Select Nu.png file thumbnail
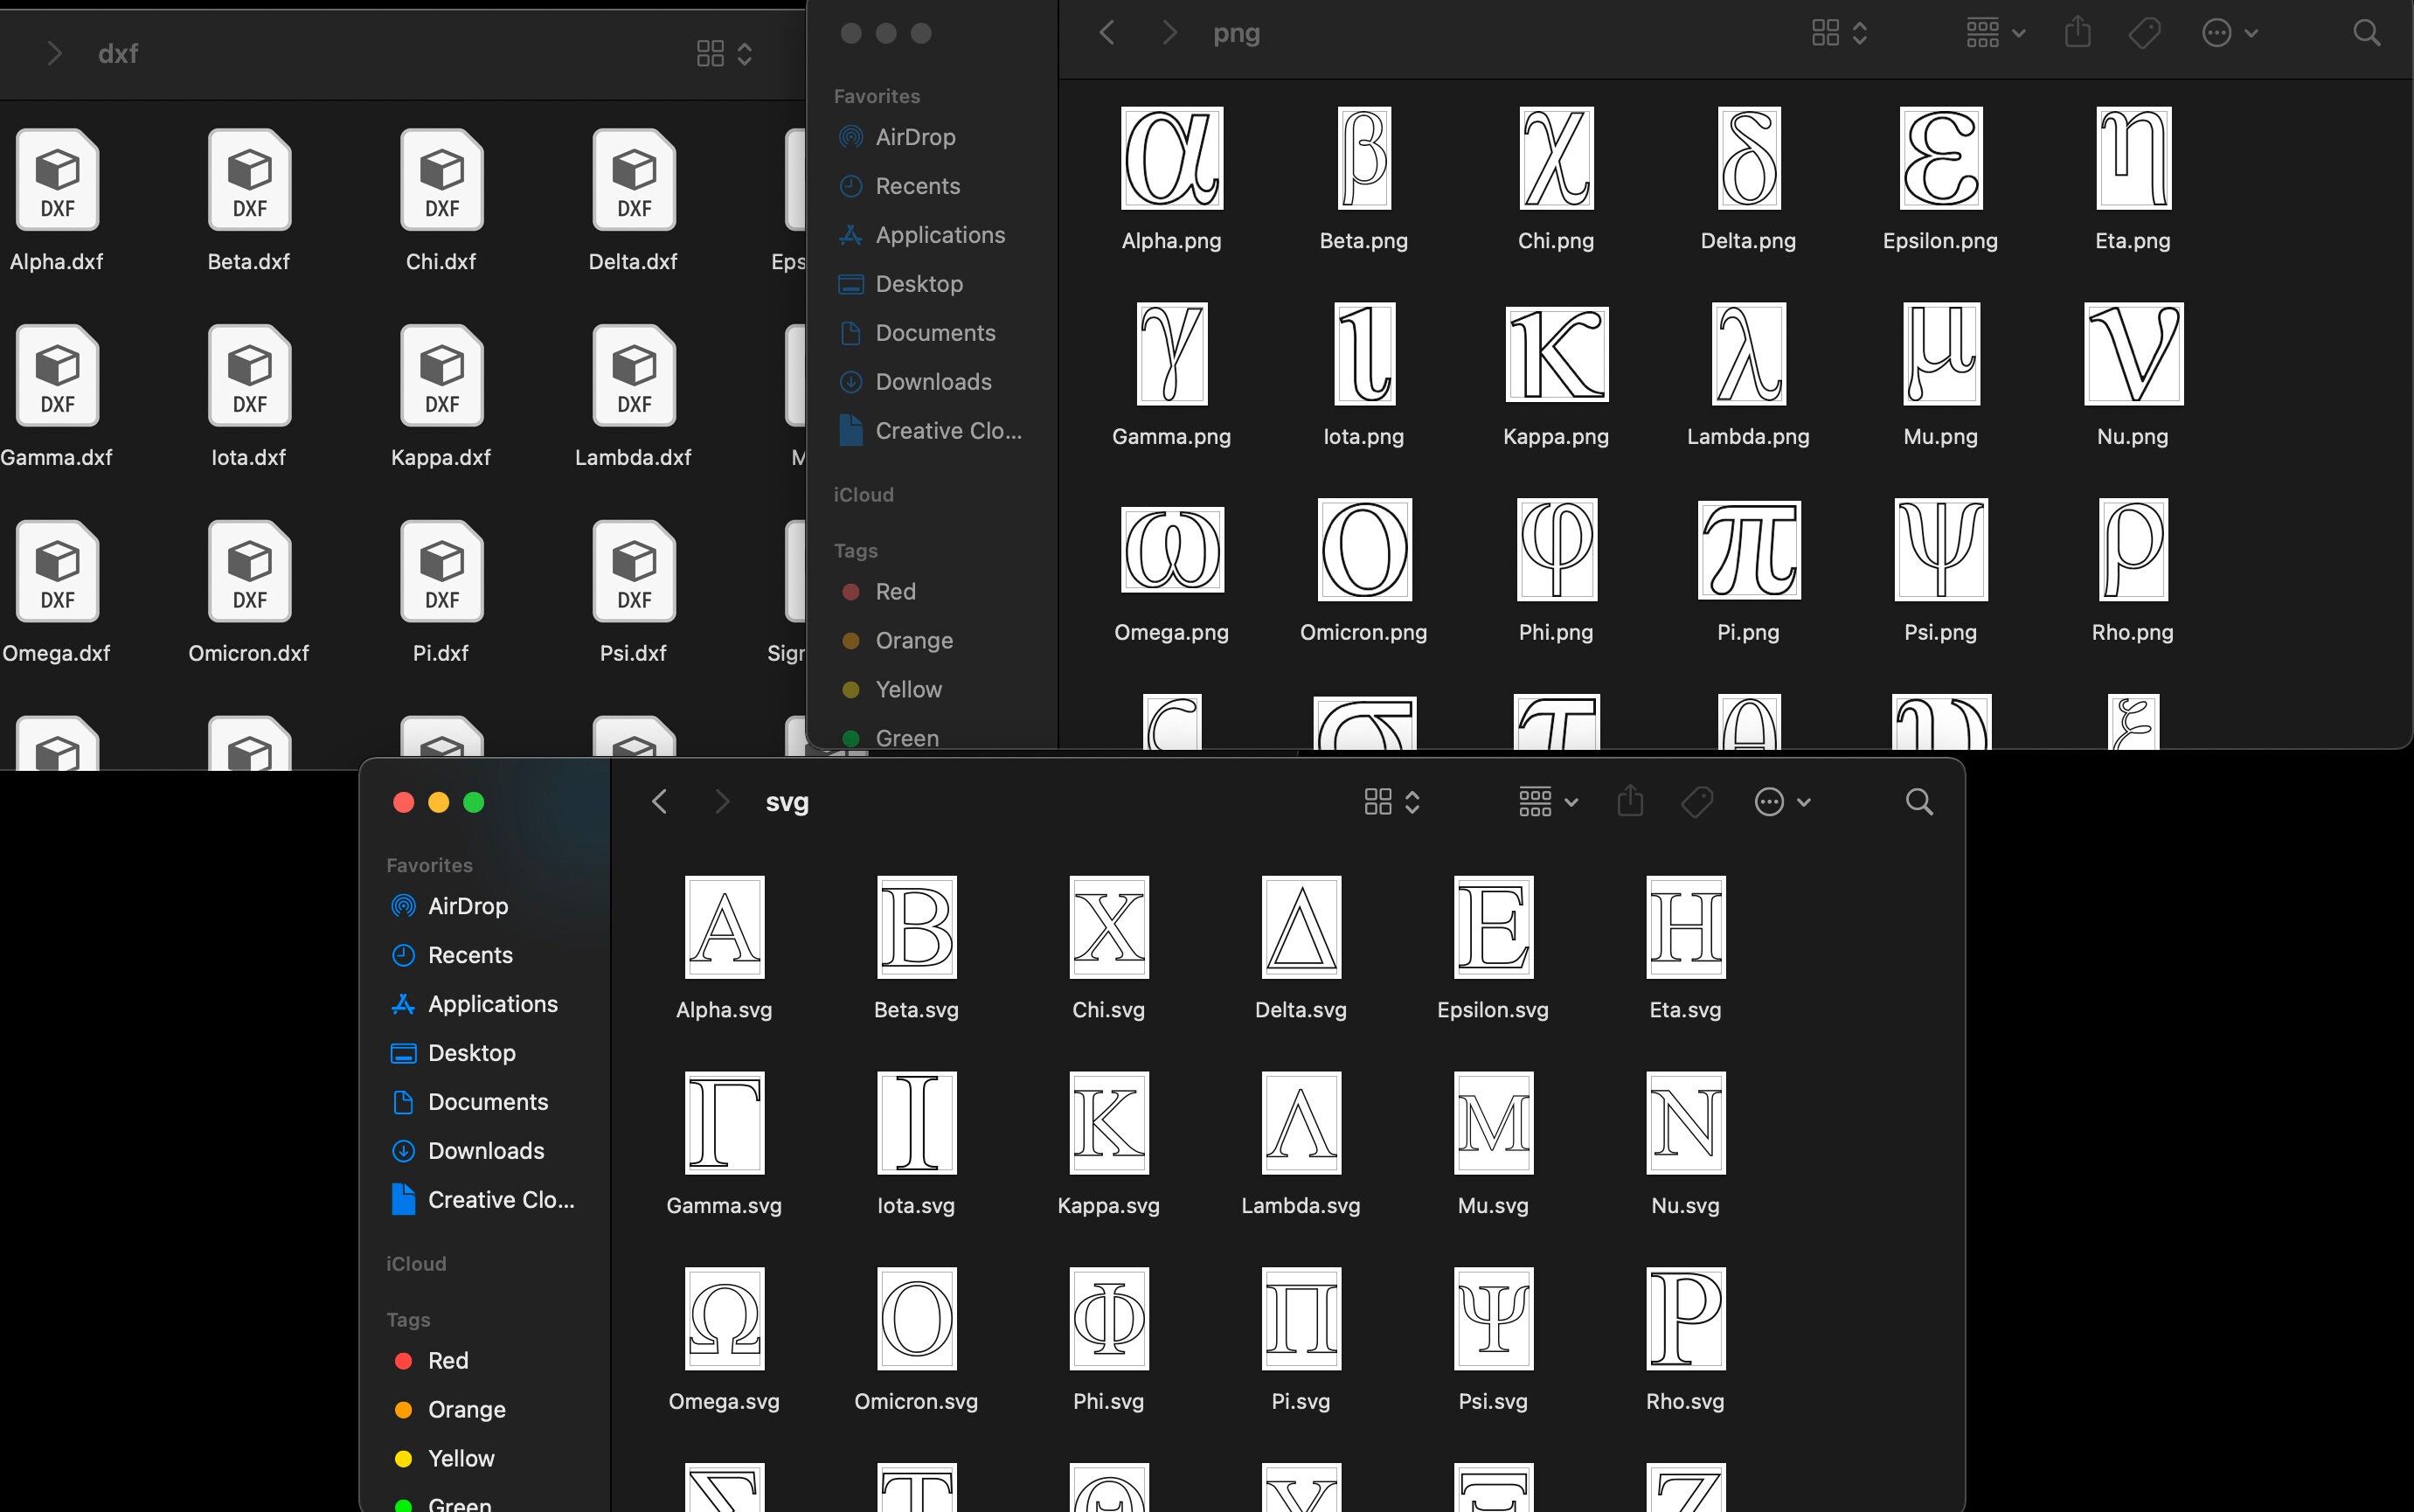The height and width of the screenshot is (1512, 2414). 2133,354
